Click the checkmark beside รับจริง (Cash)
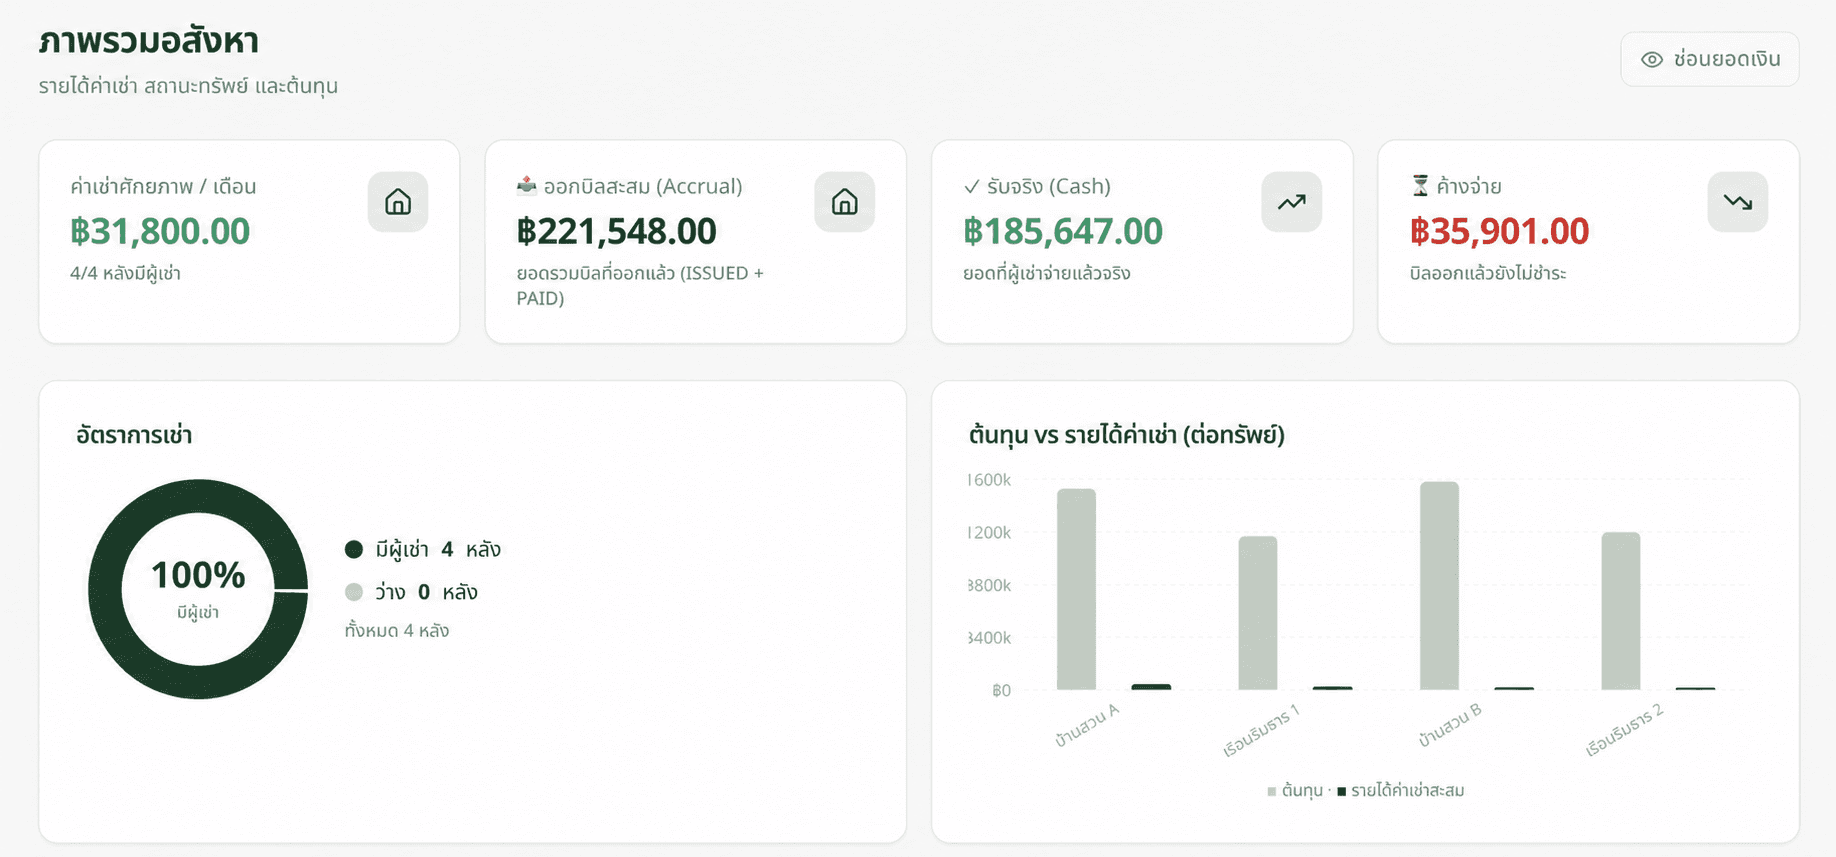The height and width of the screenshot is (857, 1836). pos(972,186)
